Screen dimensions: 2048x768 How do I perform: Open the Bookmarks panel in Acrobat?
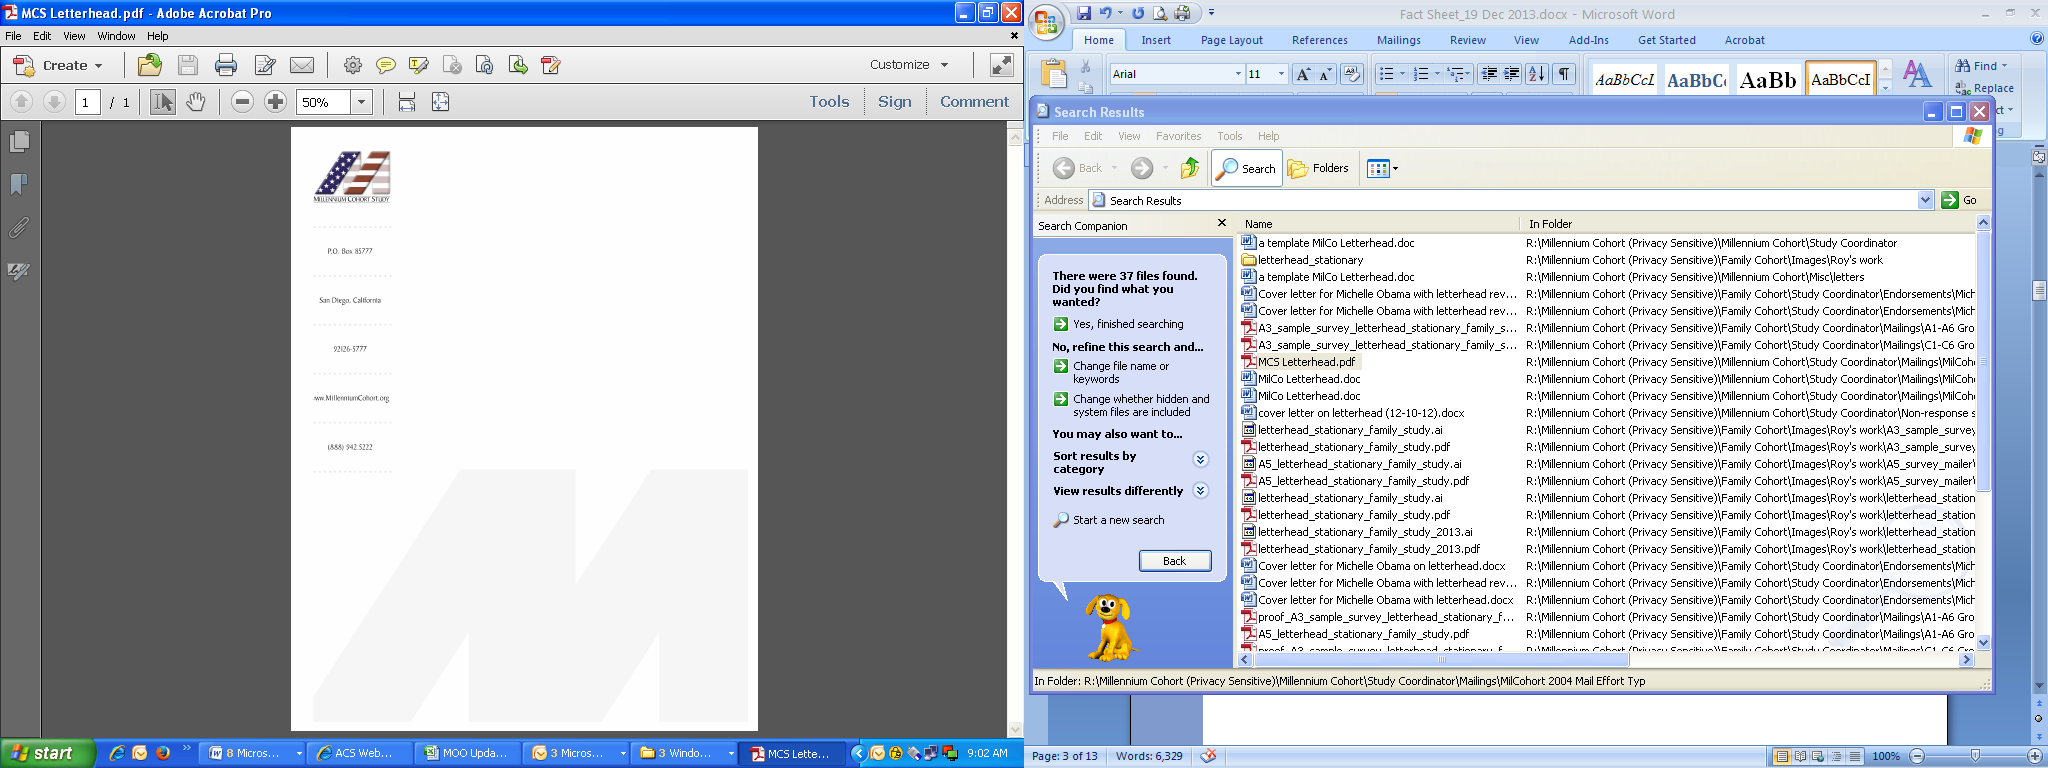pos(19,185)
